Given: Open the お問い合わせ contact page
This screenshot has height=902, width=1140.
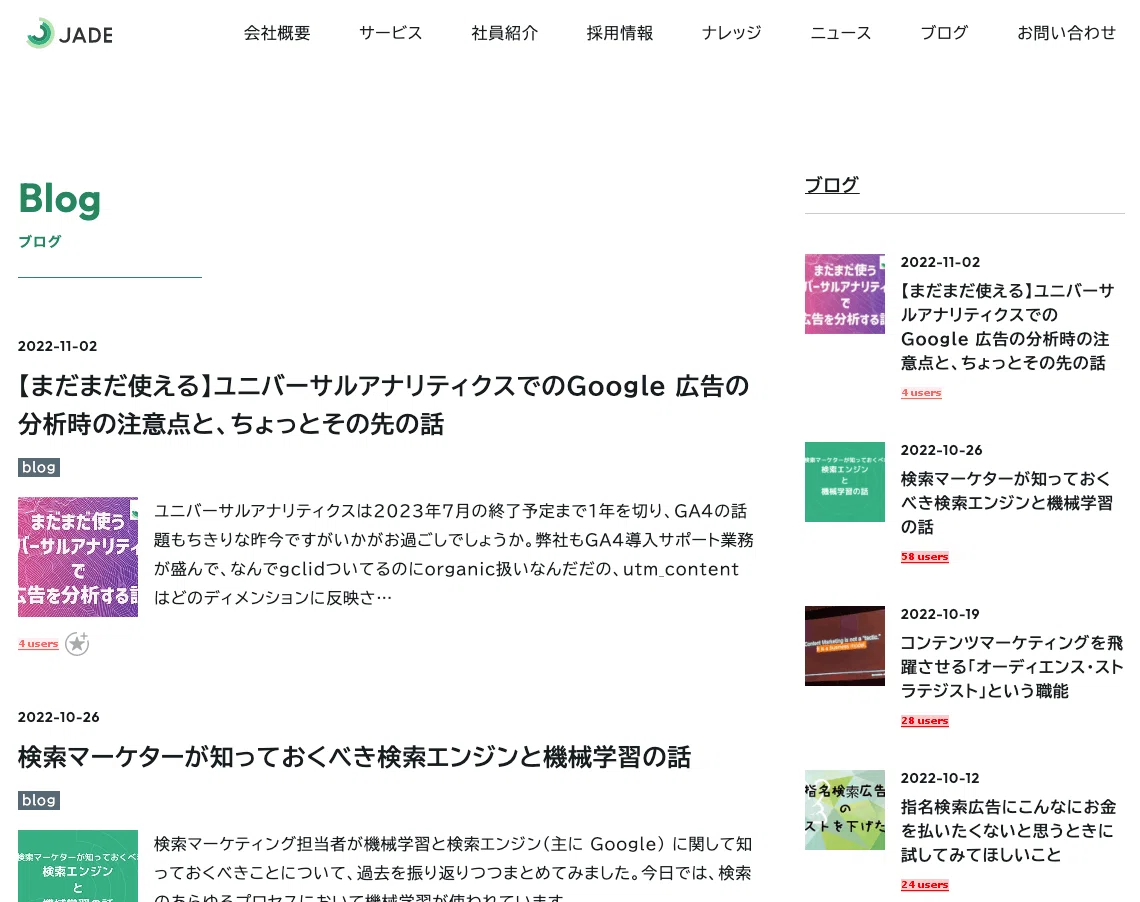Looking at the screenshot, I should [1066, 33].
